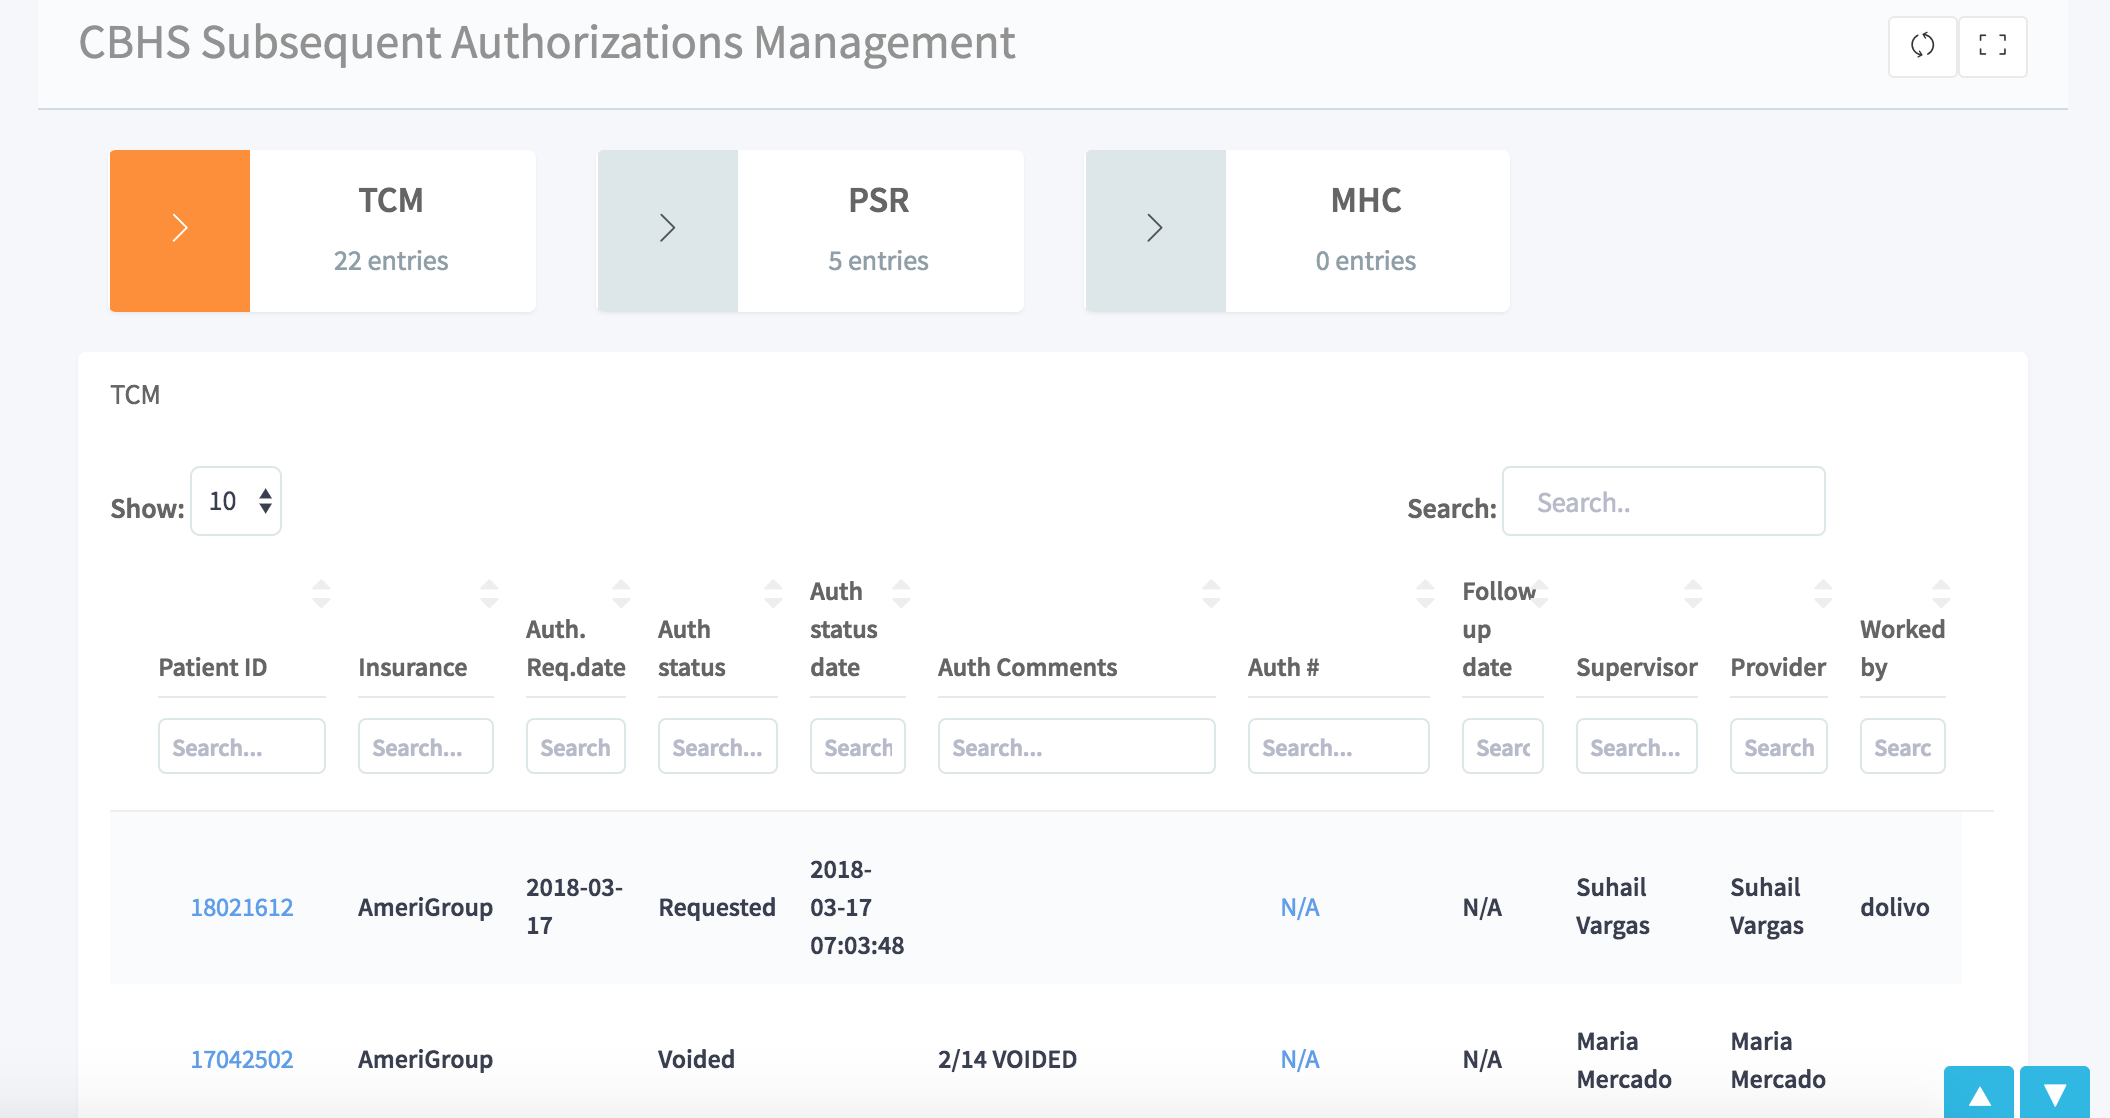2110x1118 pixels.
Task: Click the blue scroll-up arrow button
Action: point(1979,1093)
